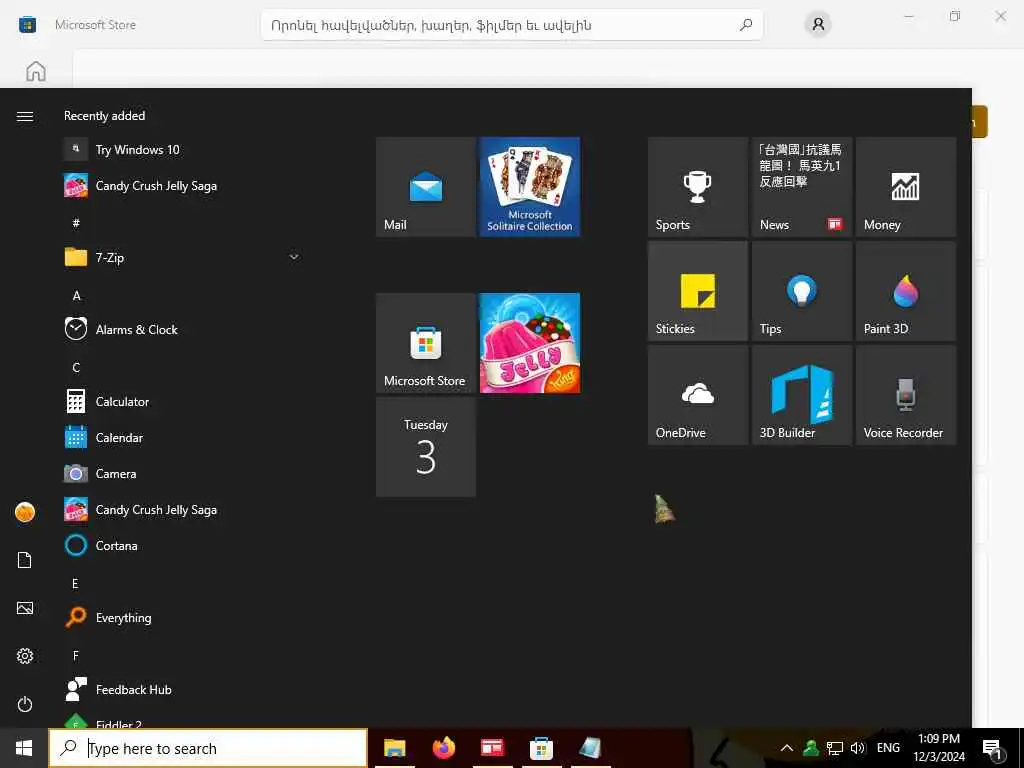The width and height of the screenshot is (1024, 768).
Task: Launch the Paint 3D tile
Action: (906, 291)
